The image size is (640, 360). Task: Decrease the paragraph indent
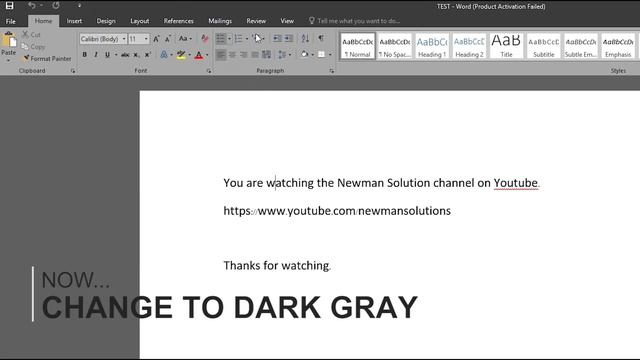tap(277, 39)
